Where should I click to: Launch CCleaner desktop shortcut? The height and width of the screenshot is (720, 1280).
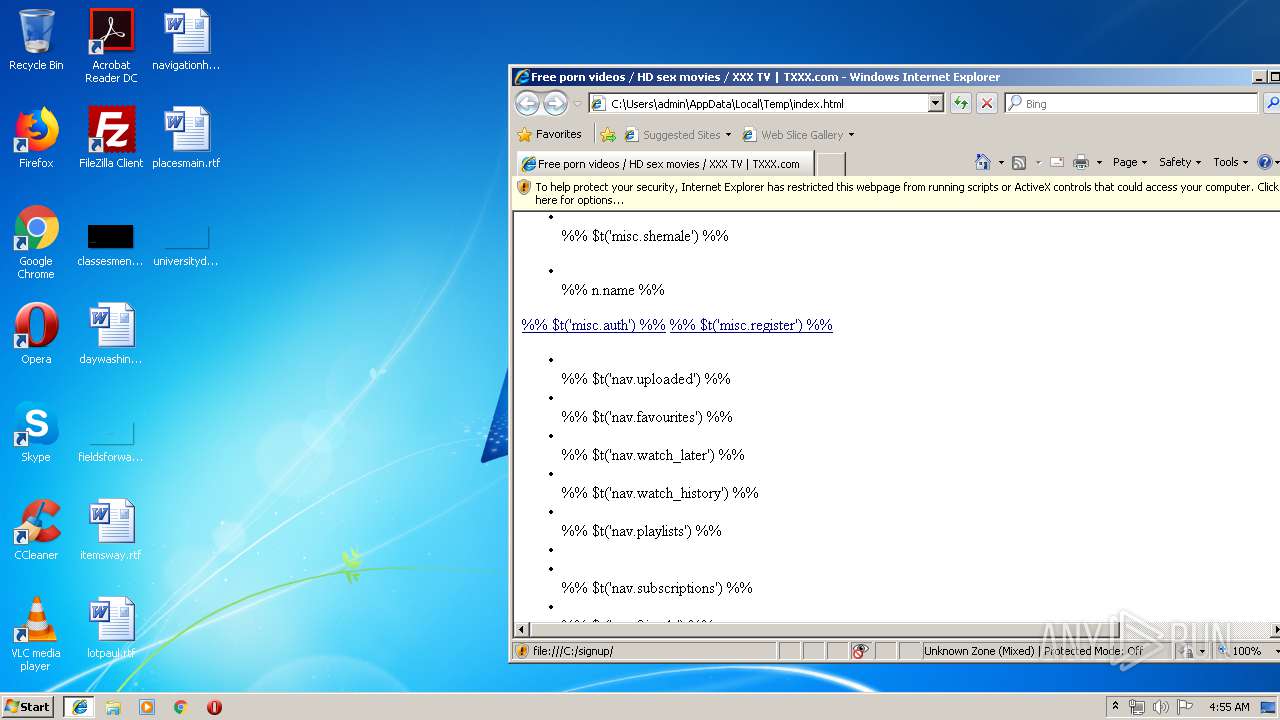click(36, 530)
